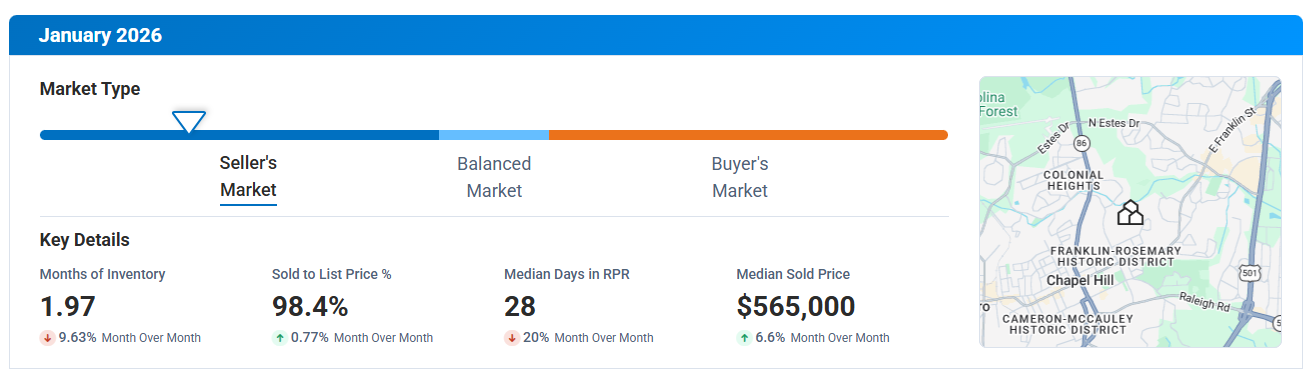
Task: Click the red down arrow beside 9.63%
Action: pos(47,338)
